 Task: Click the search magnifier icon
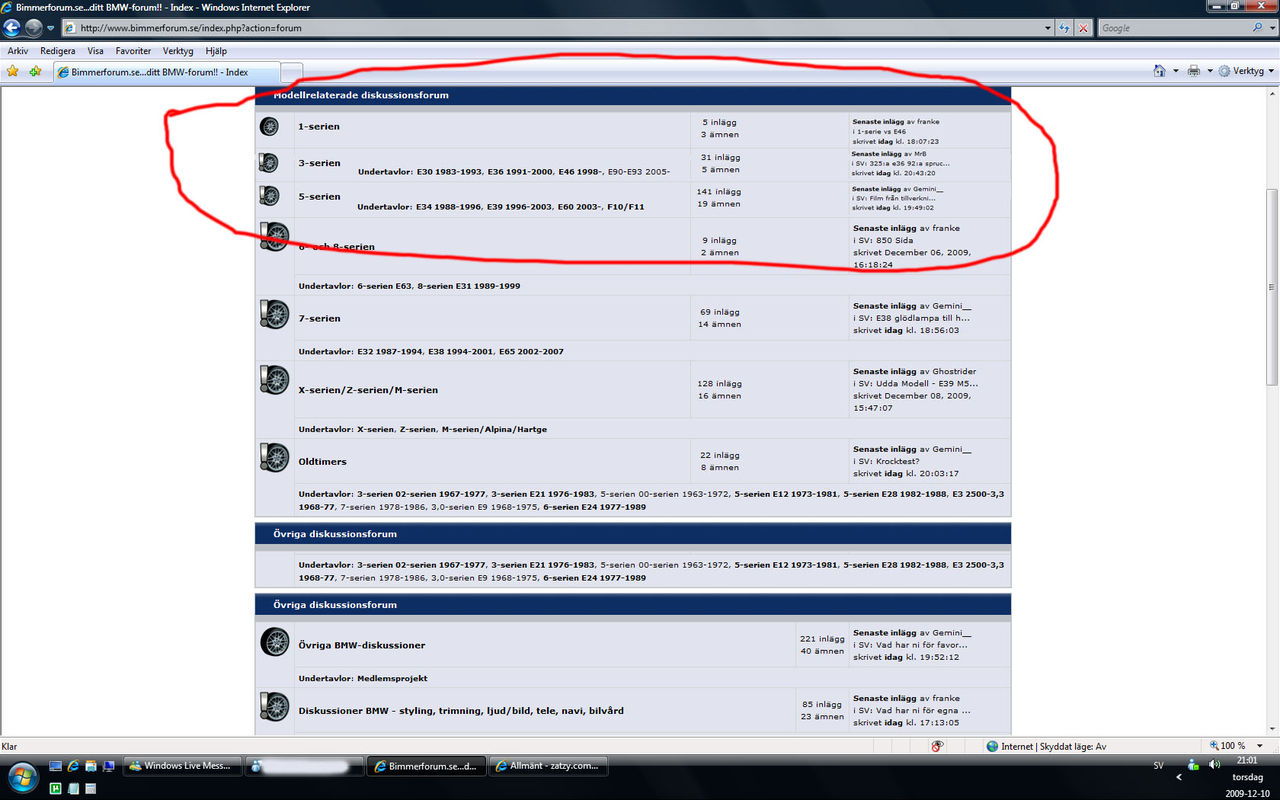coord(1258,28)
